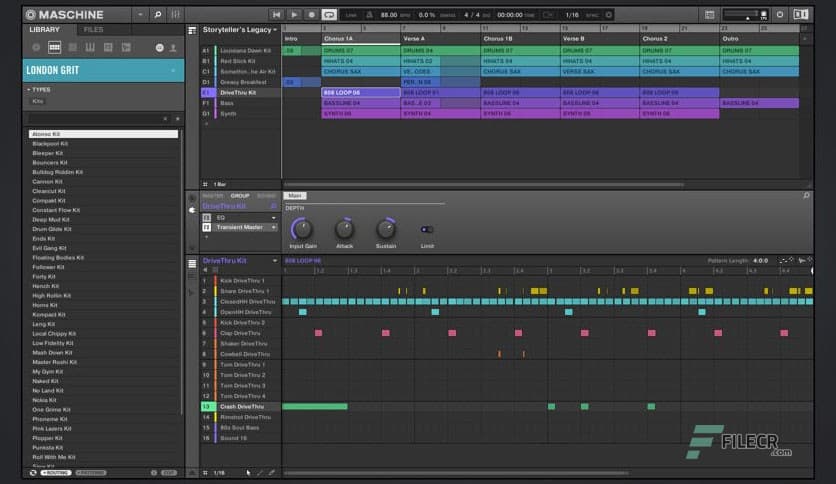Select the Effects filter icon in browser
The height and width of the screenshot is (484, 836).
point(108,47)
